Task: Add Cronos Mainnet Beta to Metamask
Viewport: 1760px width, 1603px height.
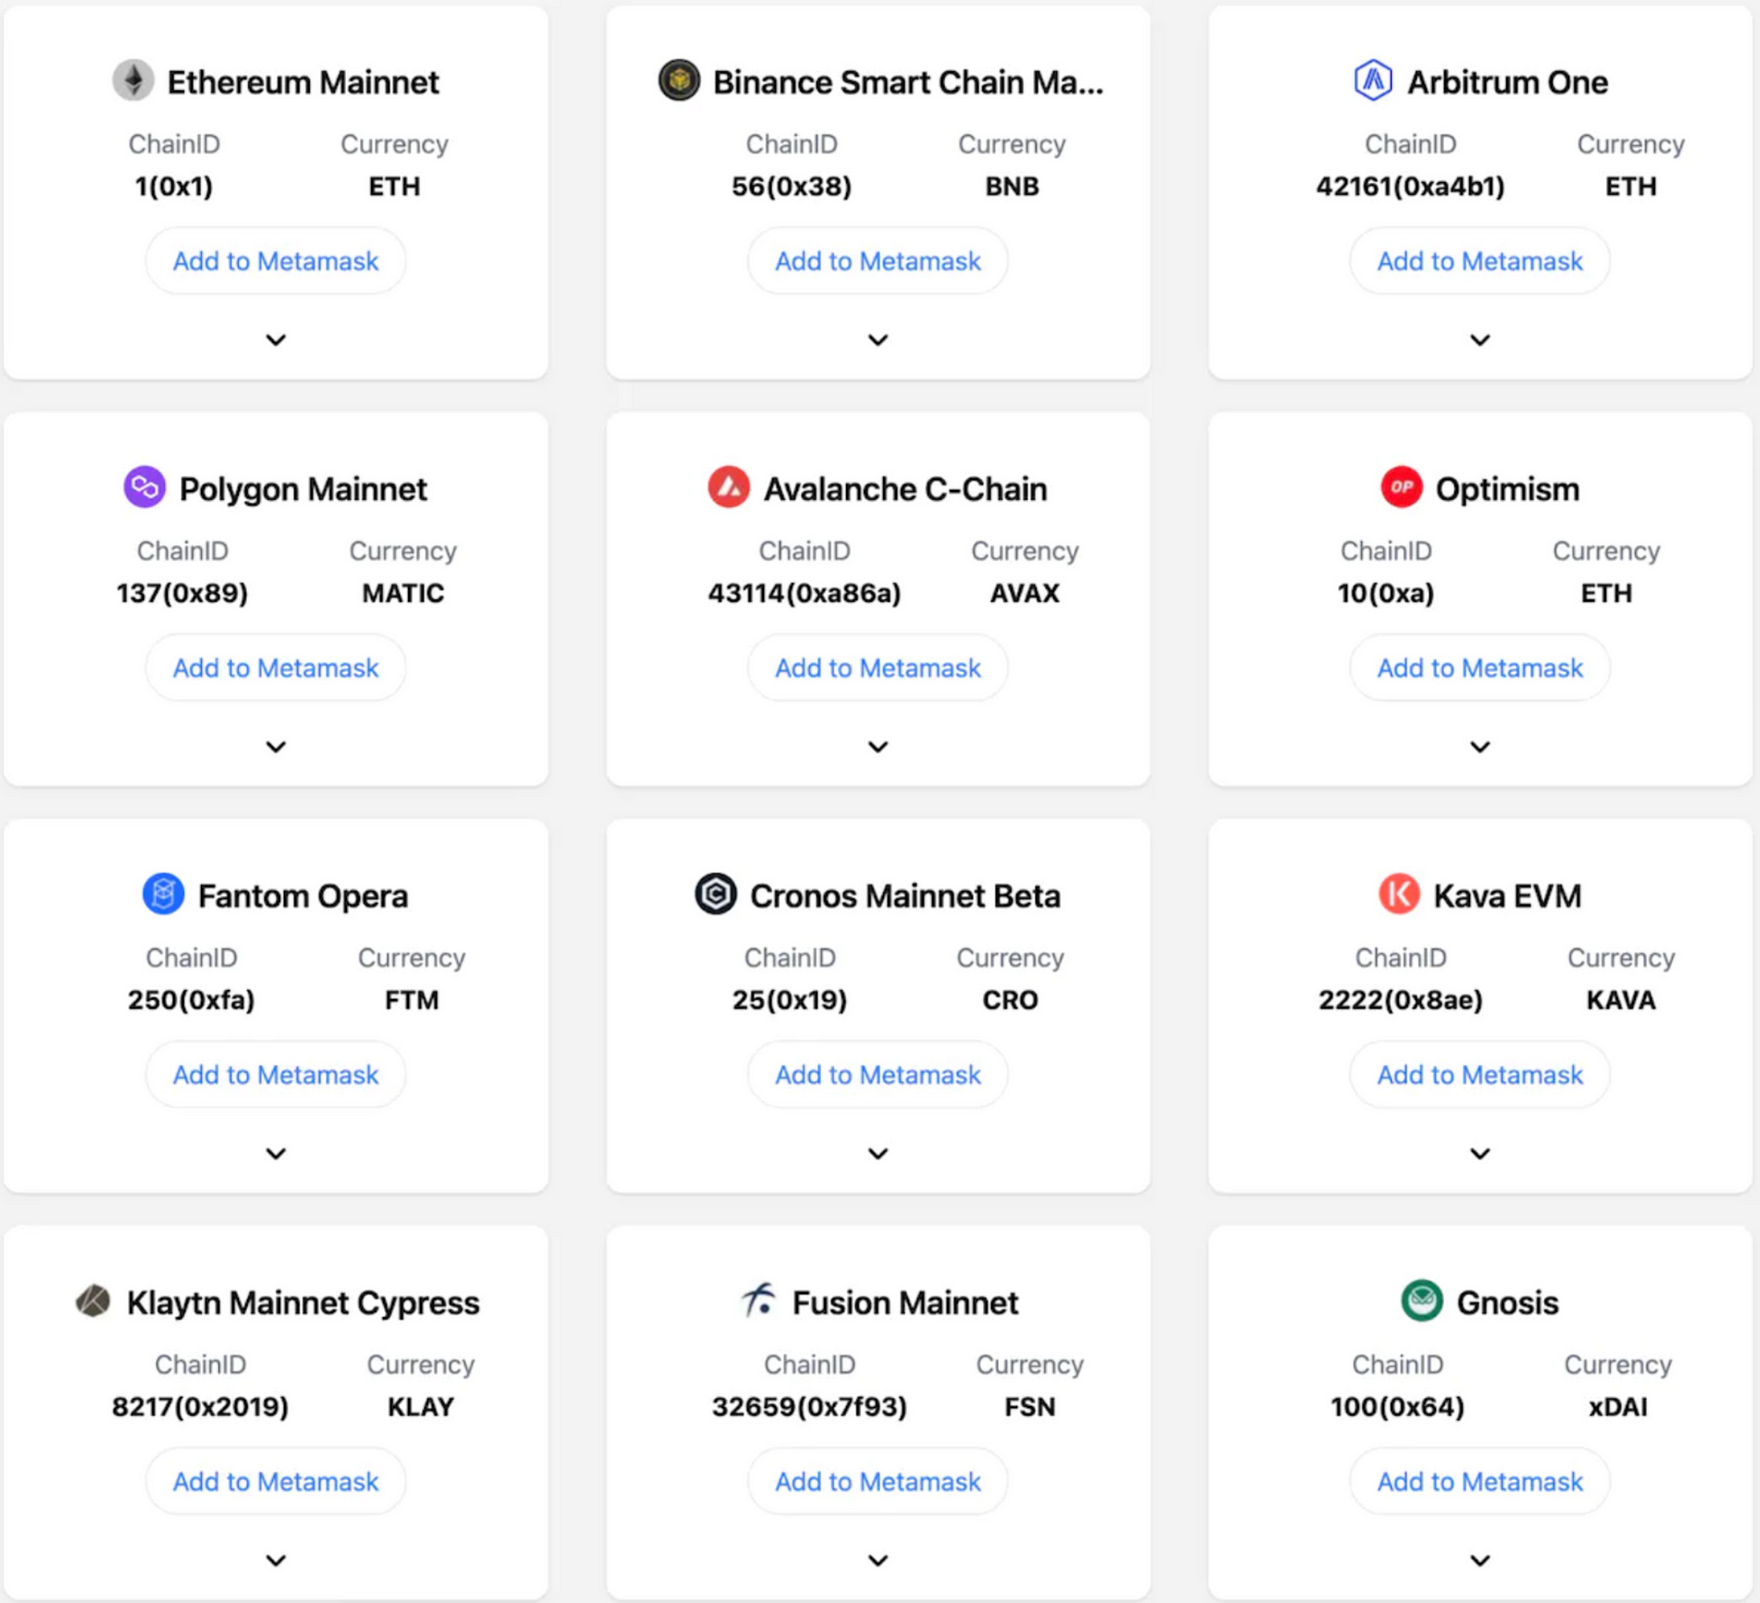Action: (878, 1075)
